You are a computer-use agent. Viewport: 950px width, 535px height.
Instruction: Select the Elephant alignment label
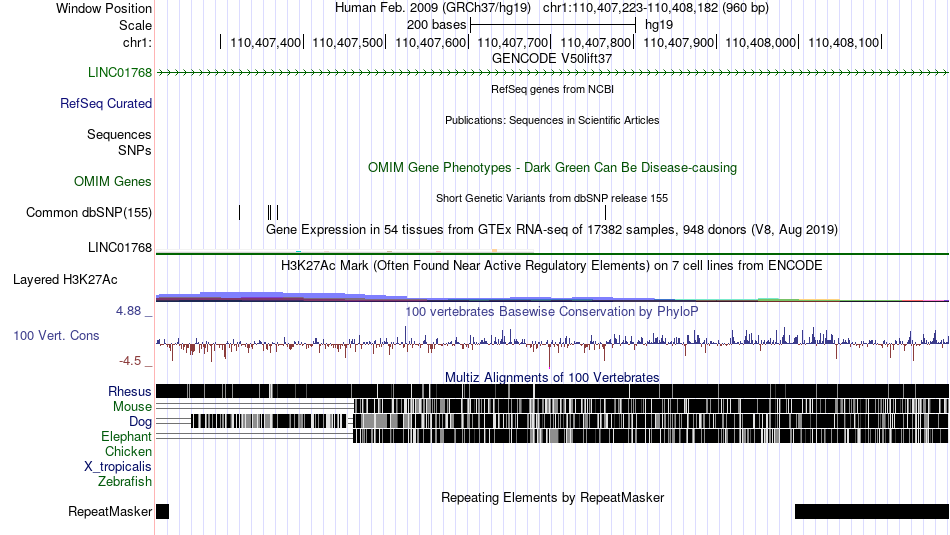[x=126, y=436]
